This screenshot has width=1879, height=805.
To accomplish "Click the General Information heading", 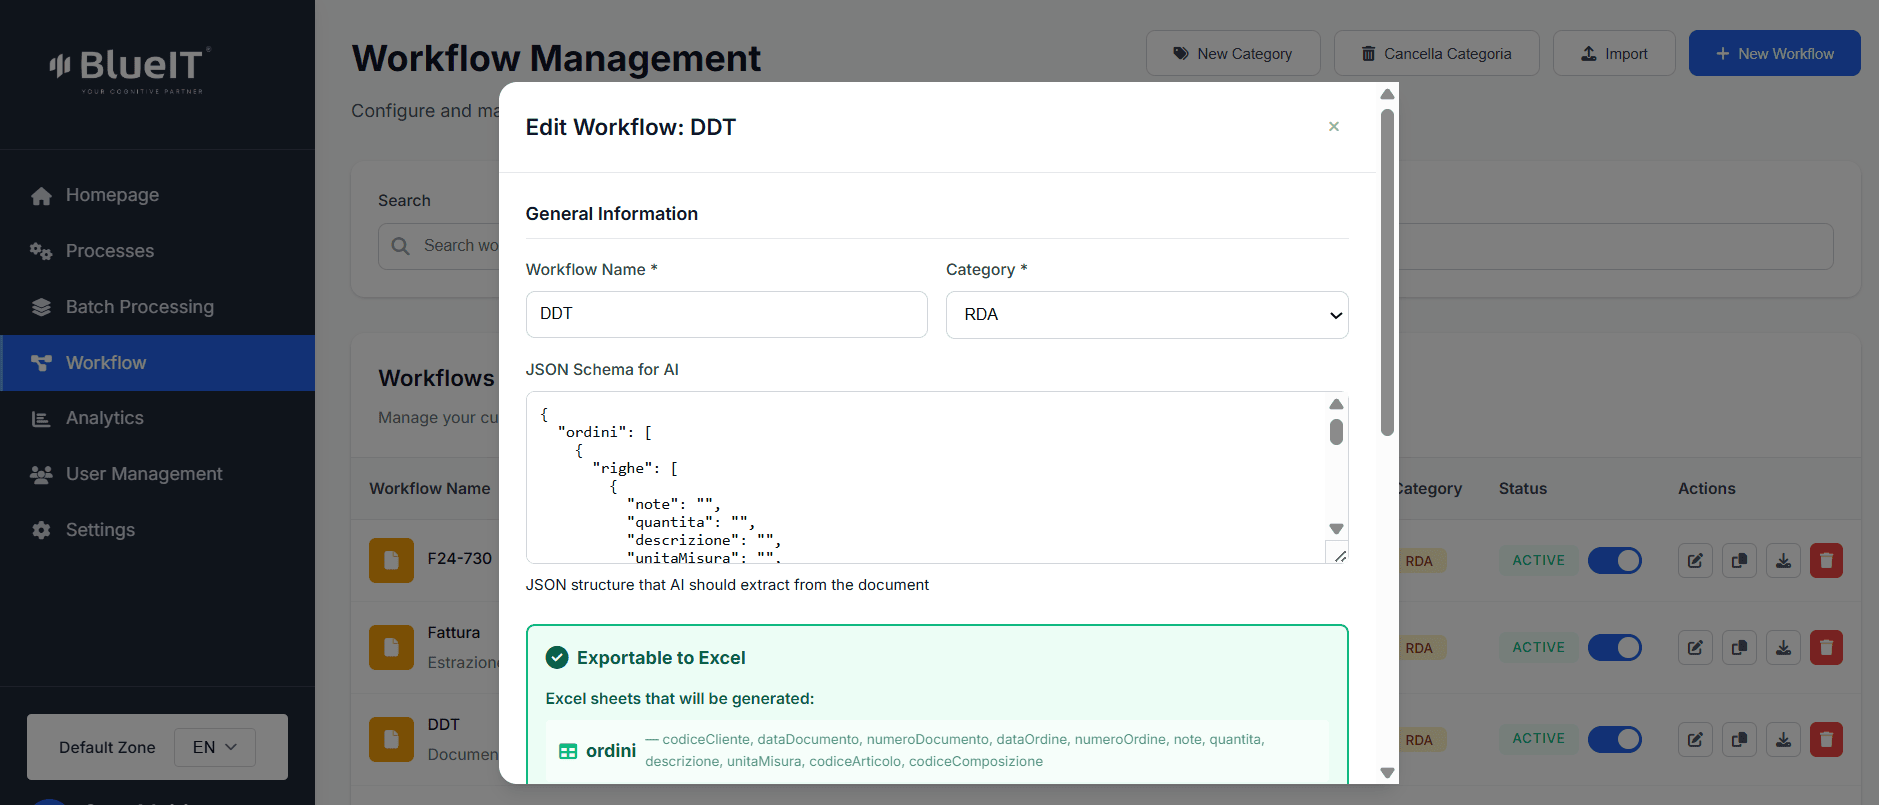I will [612, 214].
